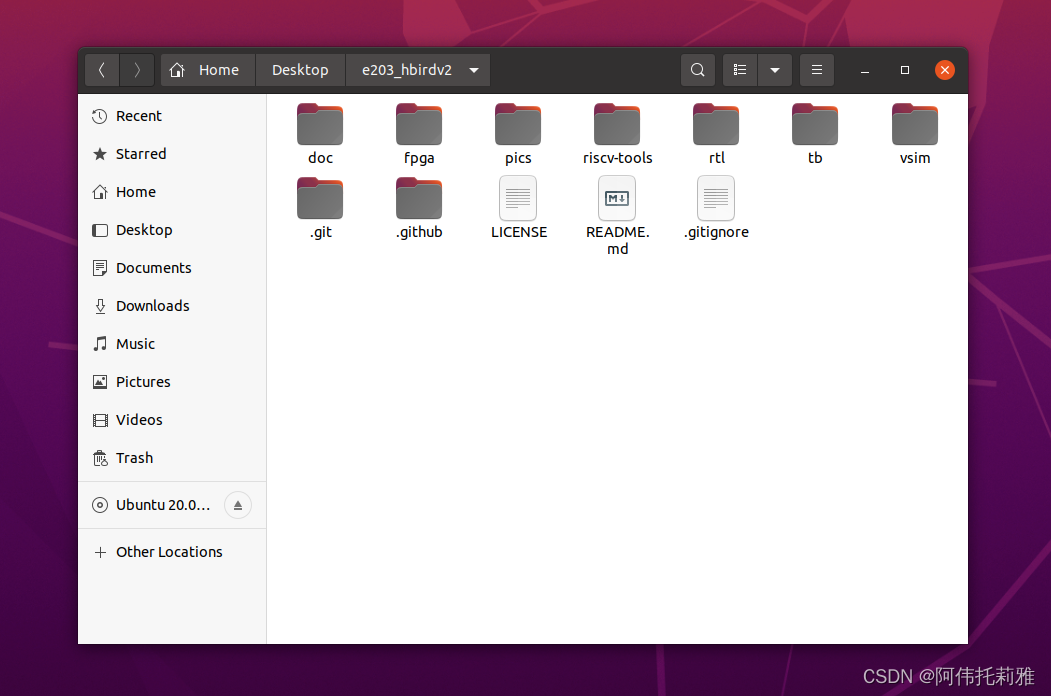
Task: Open Trash in the sidebar
Action: coord(172,458)
